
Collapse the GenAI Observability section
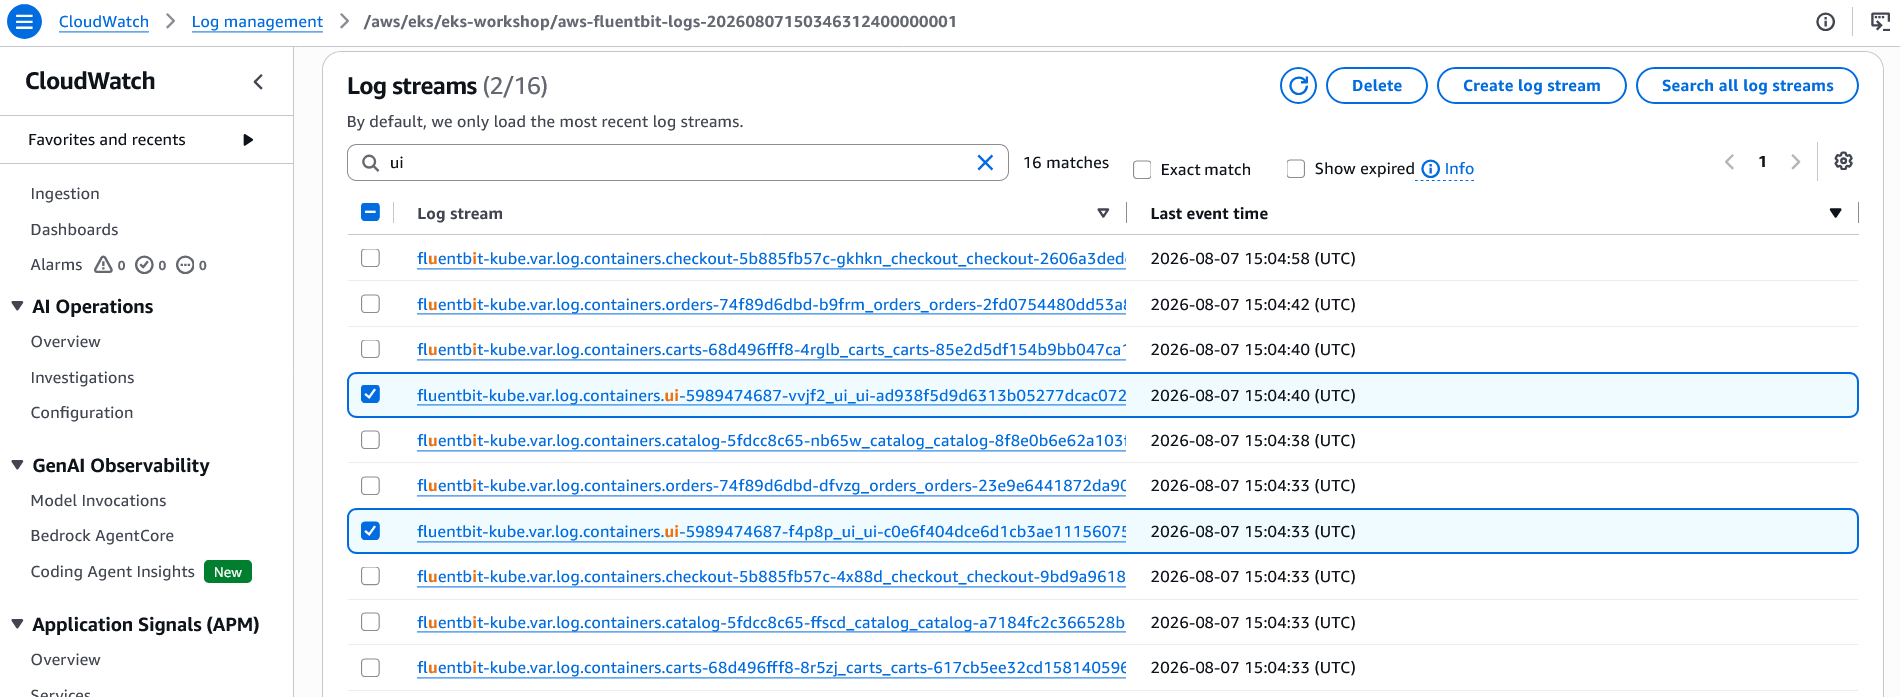tap(17, 465)
